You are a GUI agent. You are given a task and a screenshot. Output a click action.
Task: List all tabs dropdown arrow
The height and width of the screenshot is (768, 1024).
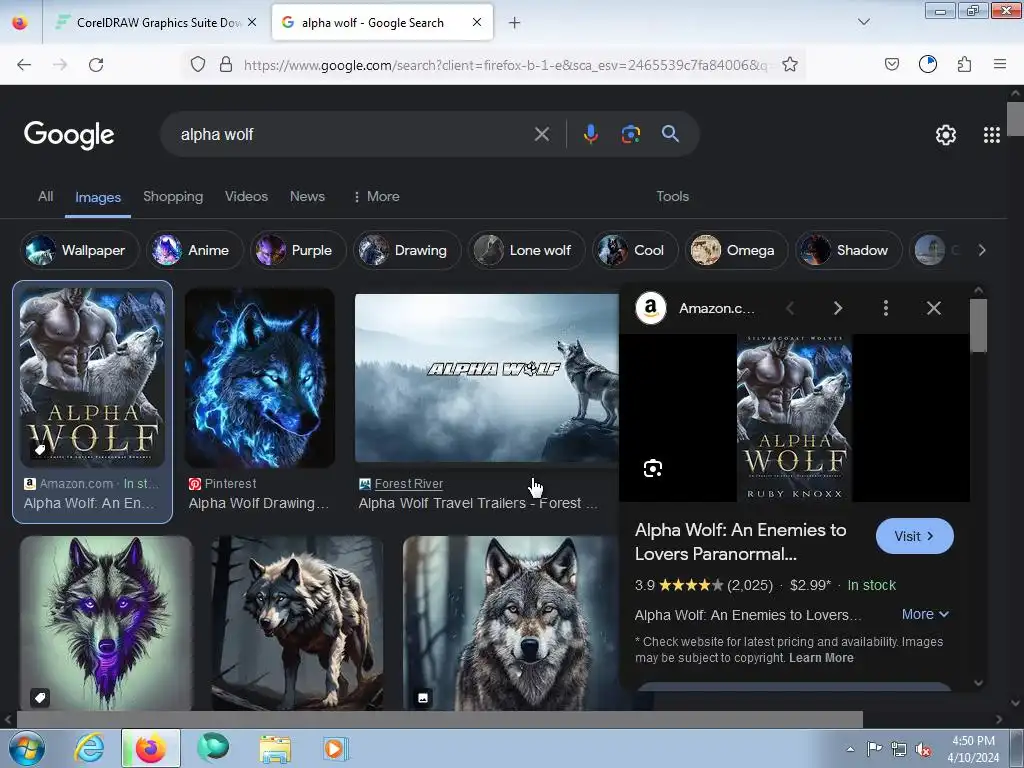coord(863,22)
